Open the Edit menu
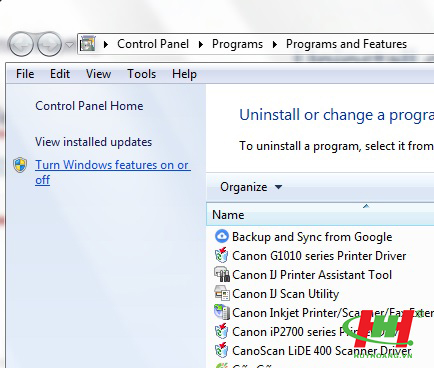This screenshot has height=368, width=434. (x=60, y=74)
